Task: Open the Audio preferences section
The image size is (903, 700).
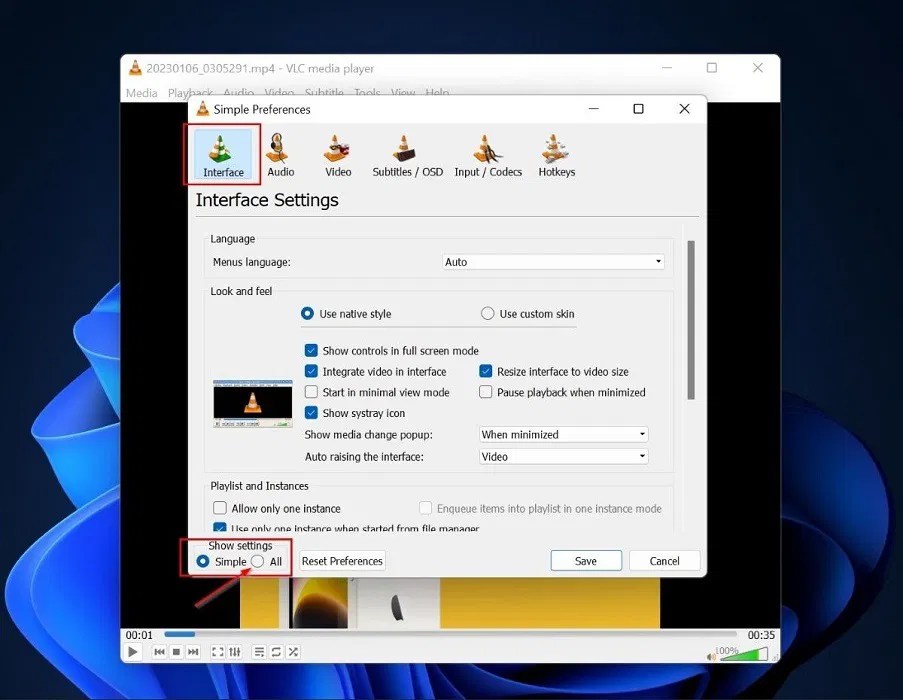Action: 280,155
